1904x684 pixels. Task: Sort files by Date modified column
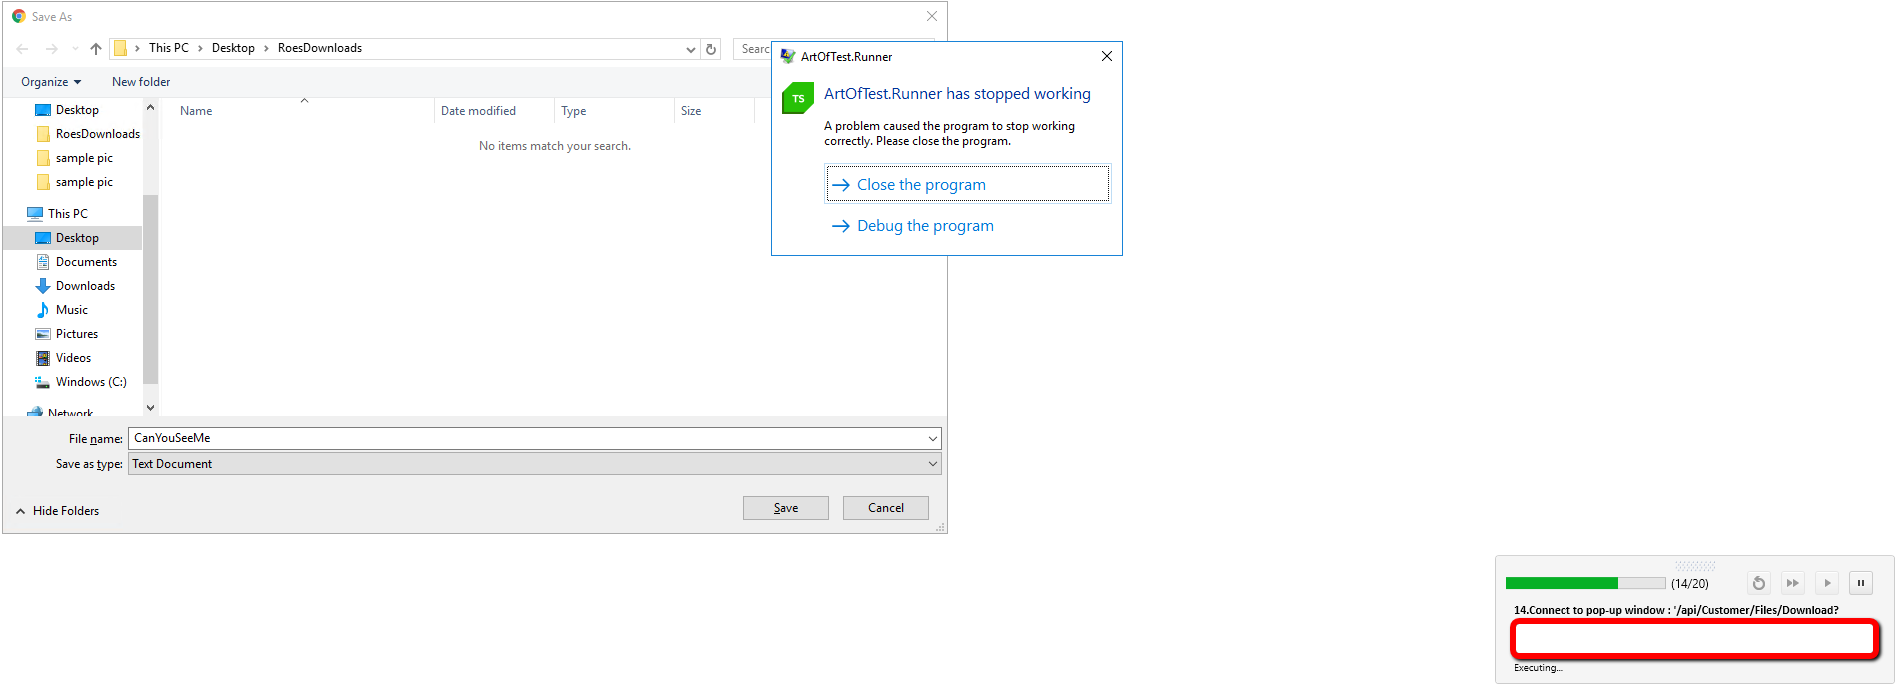pyautogui.click(x=478, y=111)
